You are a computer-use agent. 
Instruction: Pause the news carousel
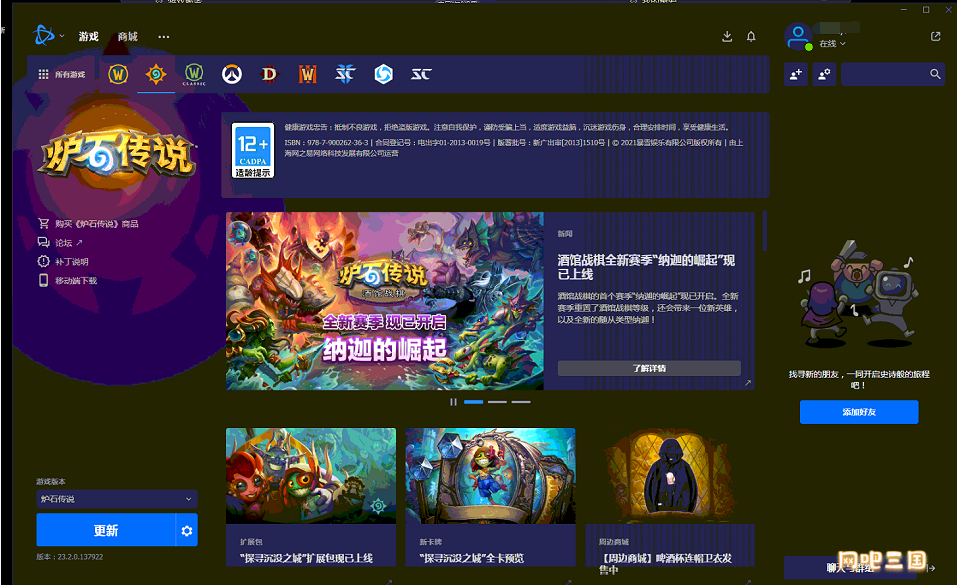pyautogui.click(x=453, y=402)
